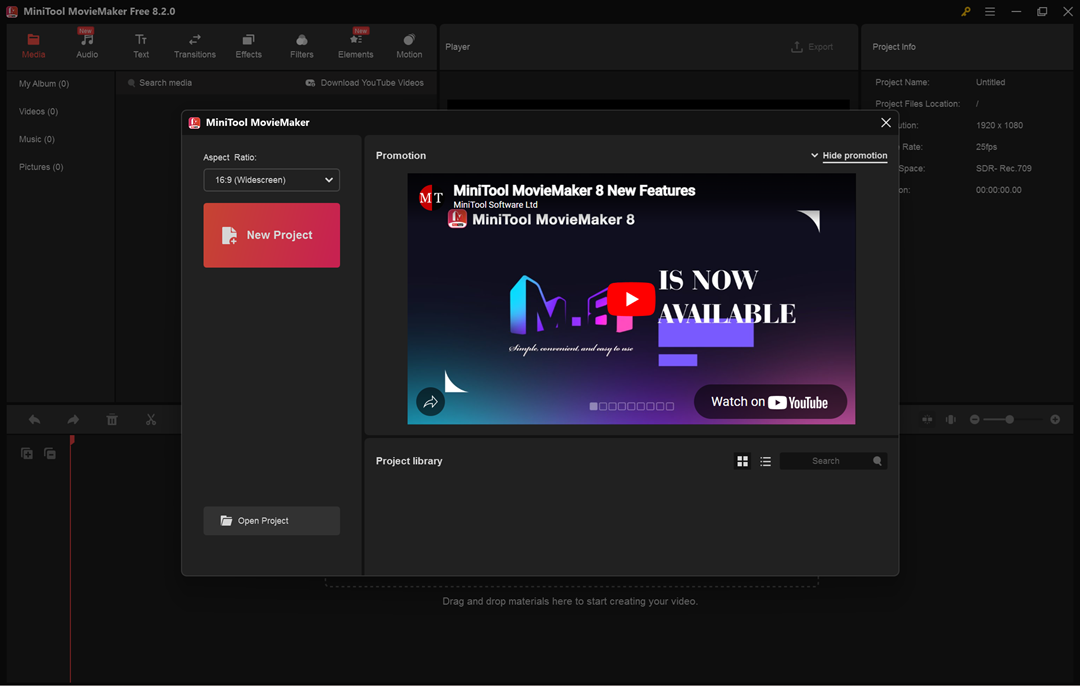The image size is (1080, 686).
Task: Click the key upgrade icon in title bar
Action: click(966, 11)
